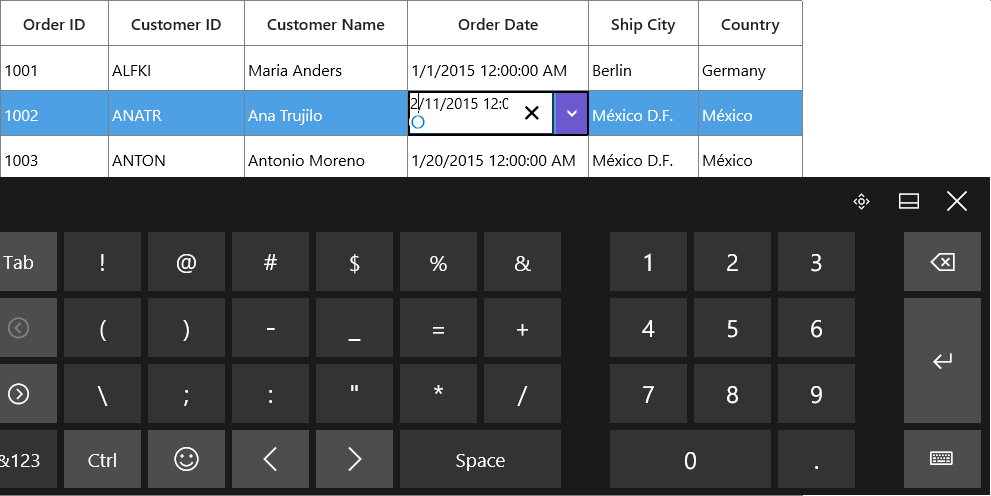Tap the left arrow cursor key
991x496 pixels.
click(271, 459)
